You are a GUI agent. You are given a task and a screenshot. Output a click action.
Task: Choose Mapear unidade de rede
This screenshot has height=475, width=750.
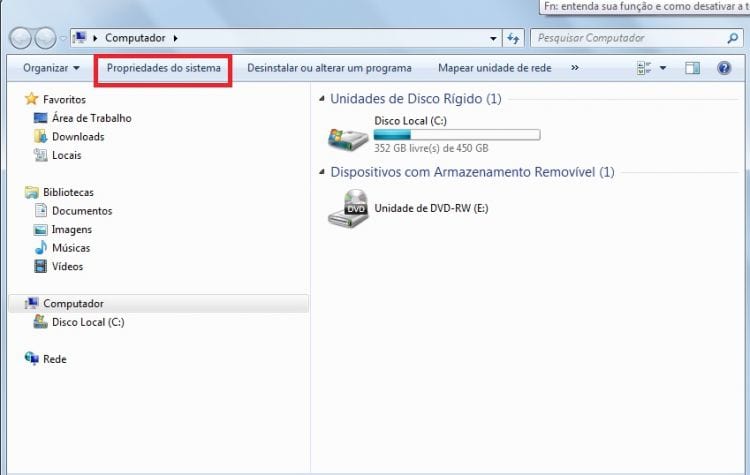coord(495,68)
